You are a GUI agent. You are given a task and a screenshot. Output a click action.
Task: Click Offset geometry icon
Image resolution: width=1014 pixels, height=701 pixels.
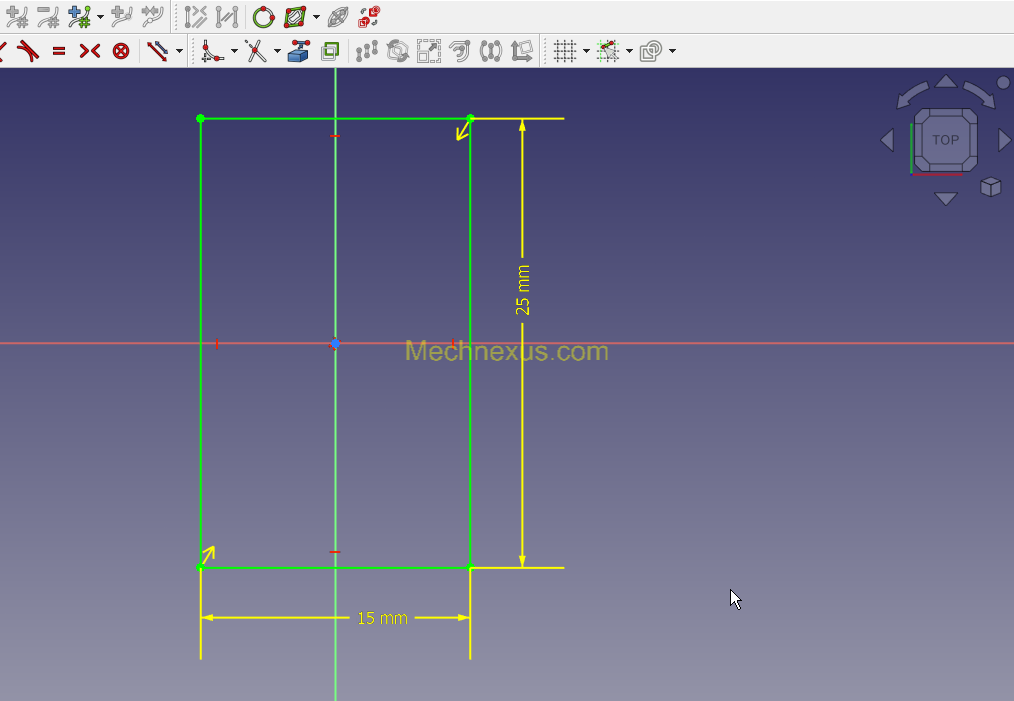[x=460, y=50]
